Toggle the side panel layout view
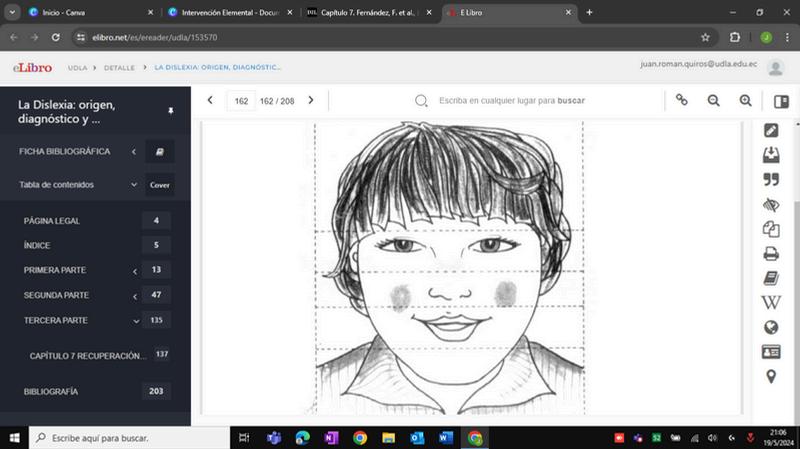This screenshot has height=449, width=800. pyautogui.click(x=781, y=101)
